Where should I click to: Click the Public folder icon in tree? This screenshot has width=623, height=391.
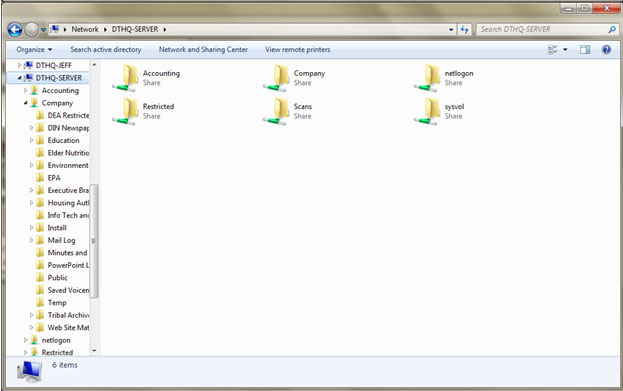pyautogui.click(x=40, y=277)
